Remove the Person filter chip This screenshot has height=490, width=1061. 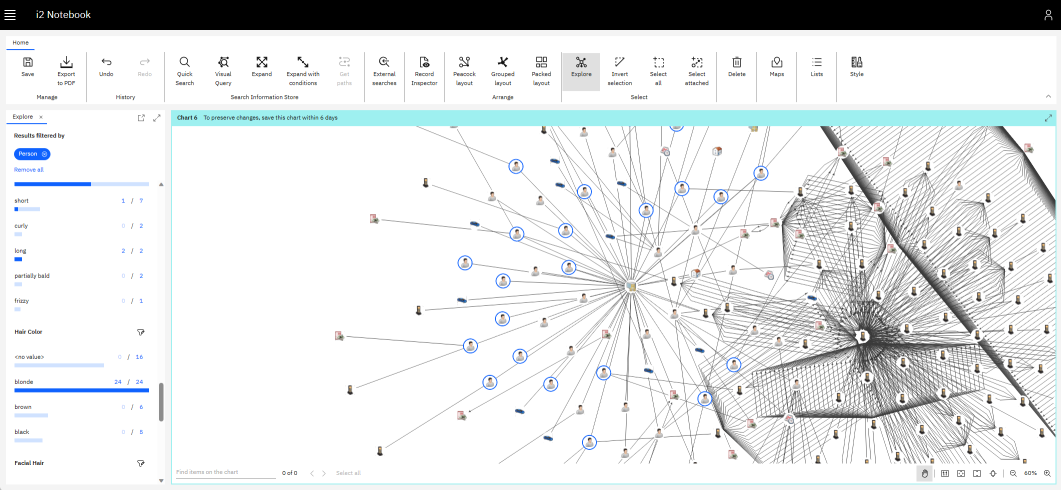coord(45,154)
